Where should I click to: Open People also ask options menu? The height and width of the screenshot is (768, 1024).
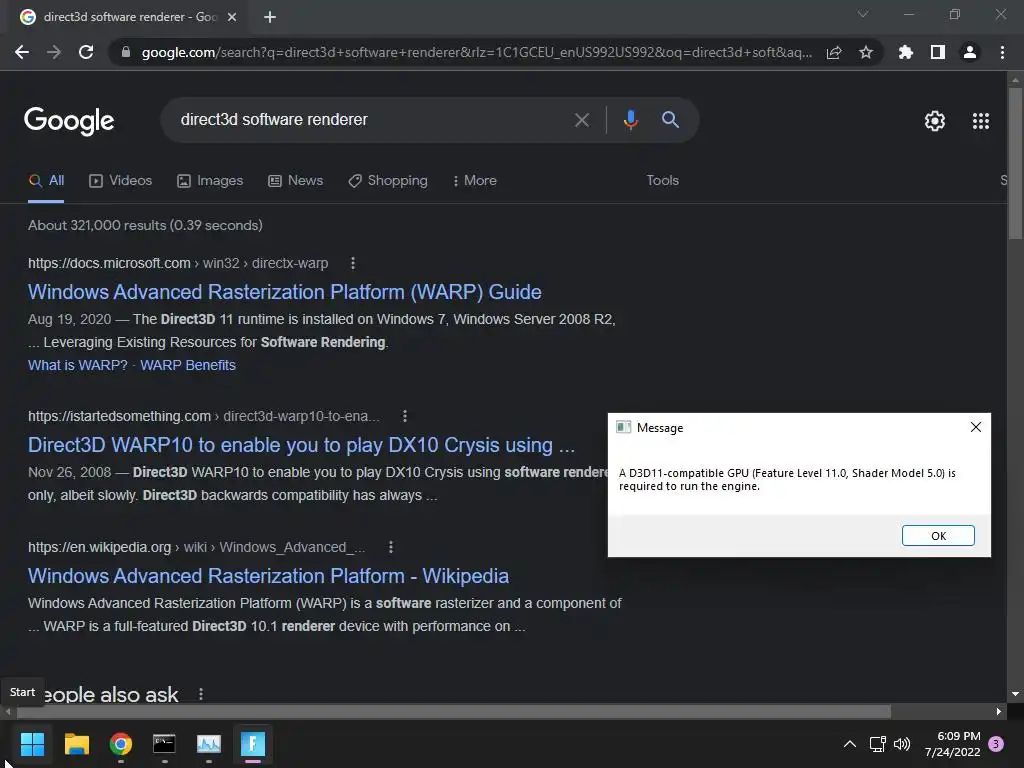(x=200, y=694)
